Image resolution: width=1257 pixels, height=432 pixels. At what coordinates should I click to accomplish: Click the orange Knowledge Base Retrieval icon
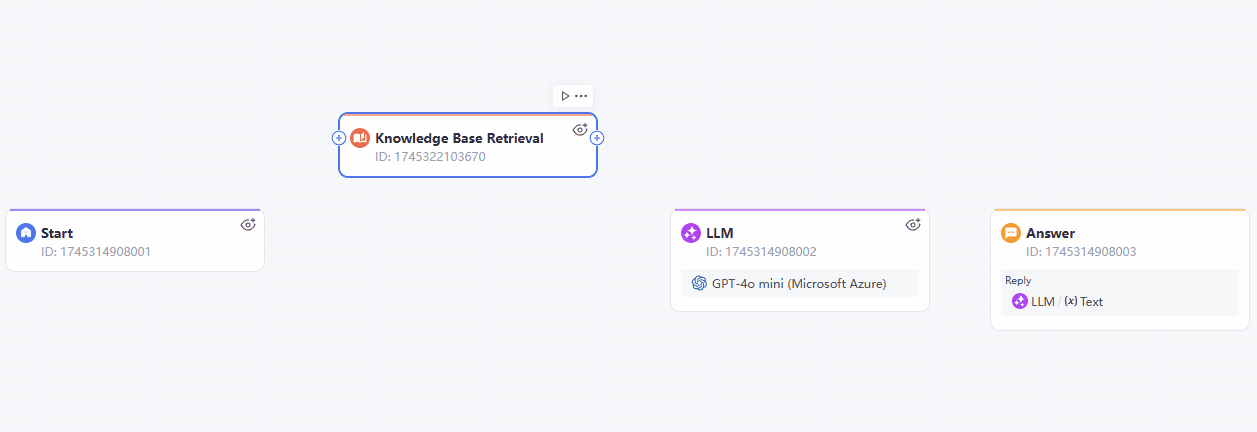click(x=360, y=138)
